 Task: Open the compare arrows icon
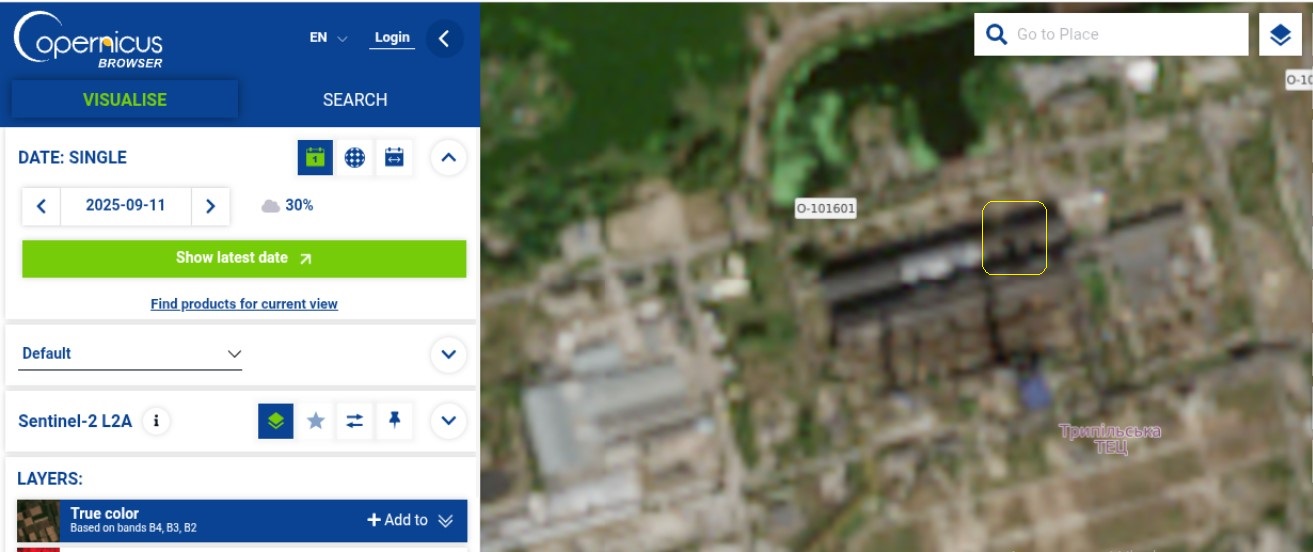pyautogui.click(x=355, y=421)
